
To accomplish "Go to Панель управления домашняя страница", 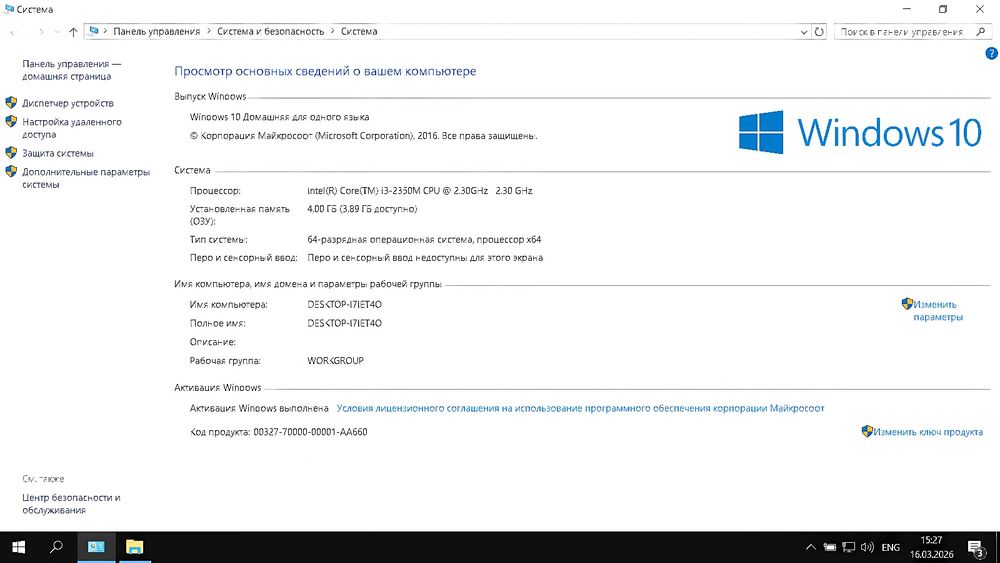I will [x=71, y=70].
